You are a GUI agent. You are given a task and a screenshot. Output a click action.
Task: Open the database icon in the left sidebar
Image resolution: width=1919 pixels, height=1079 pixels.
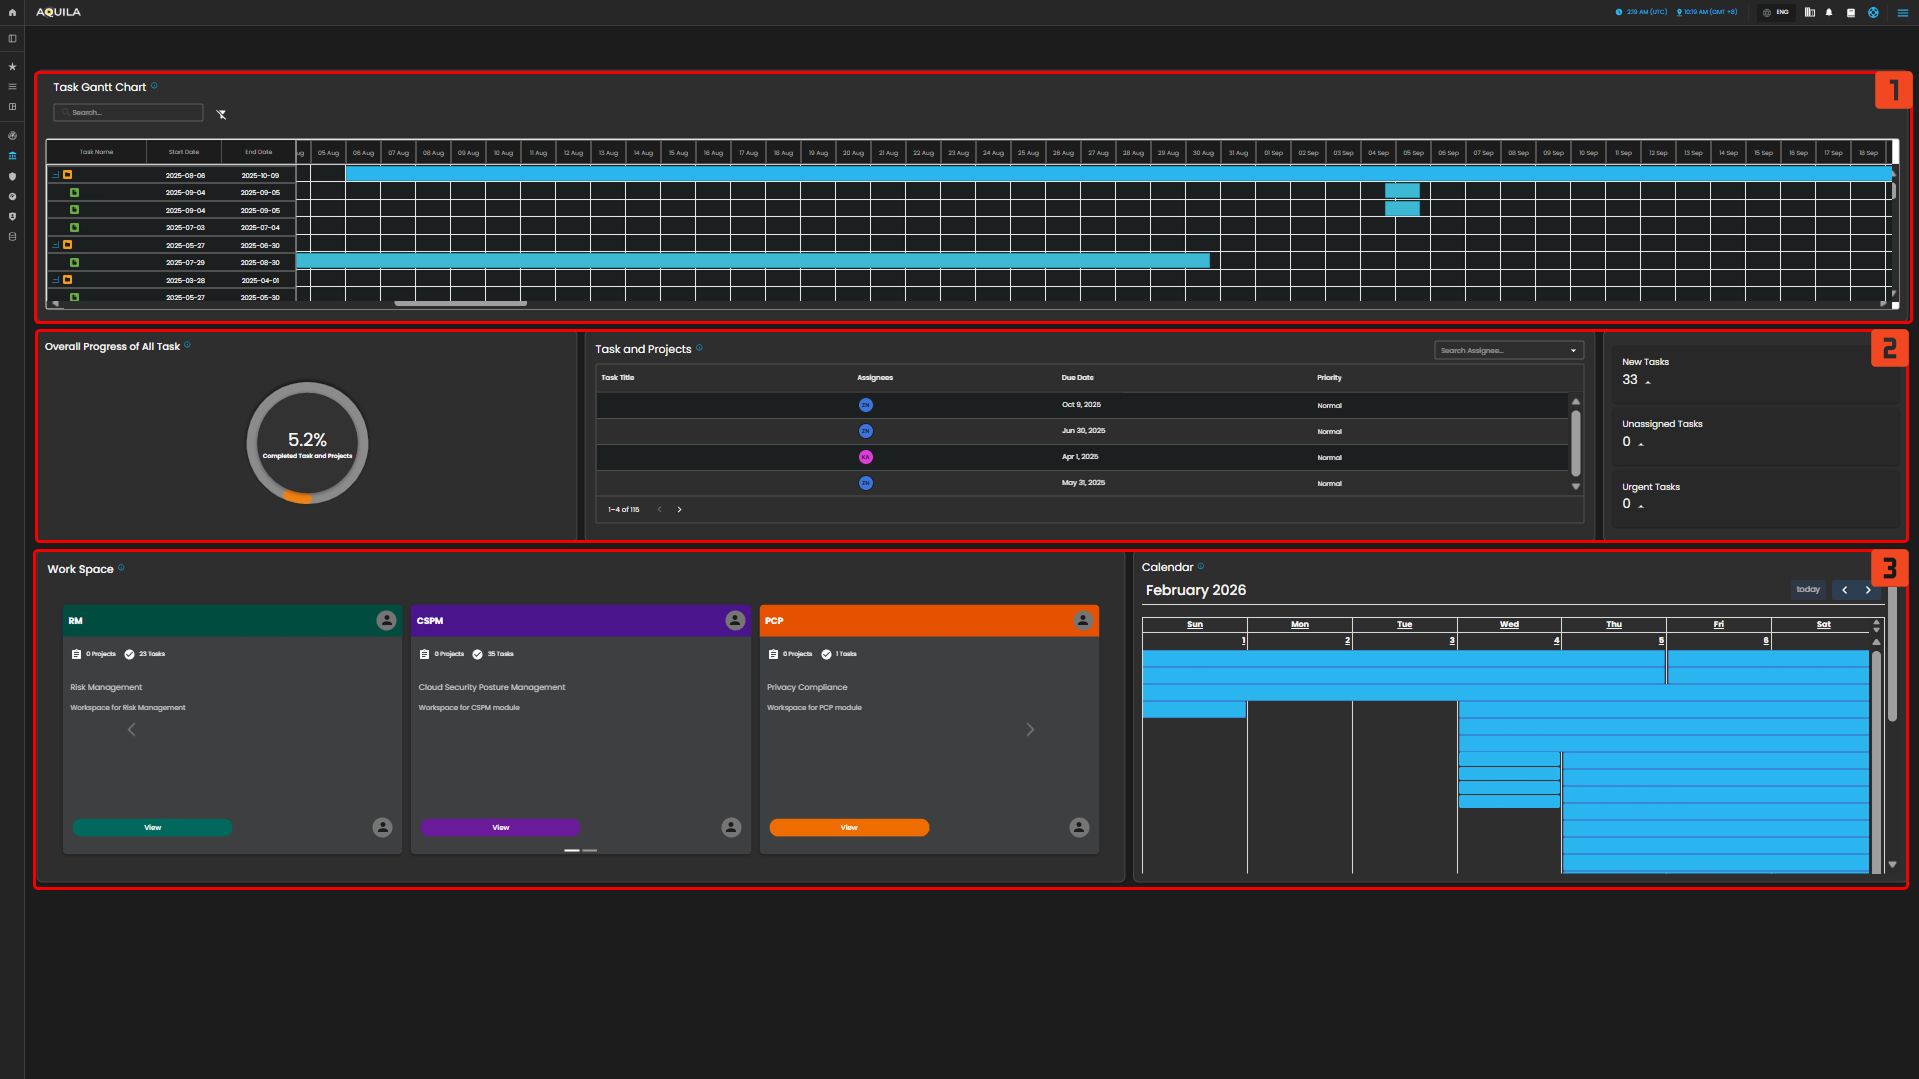point(12,237)
